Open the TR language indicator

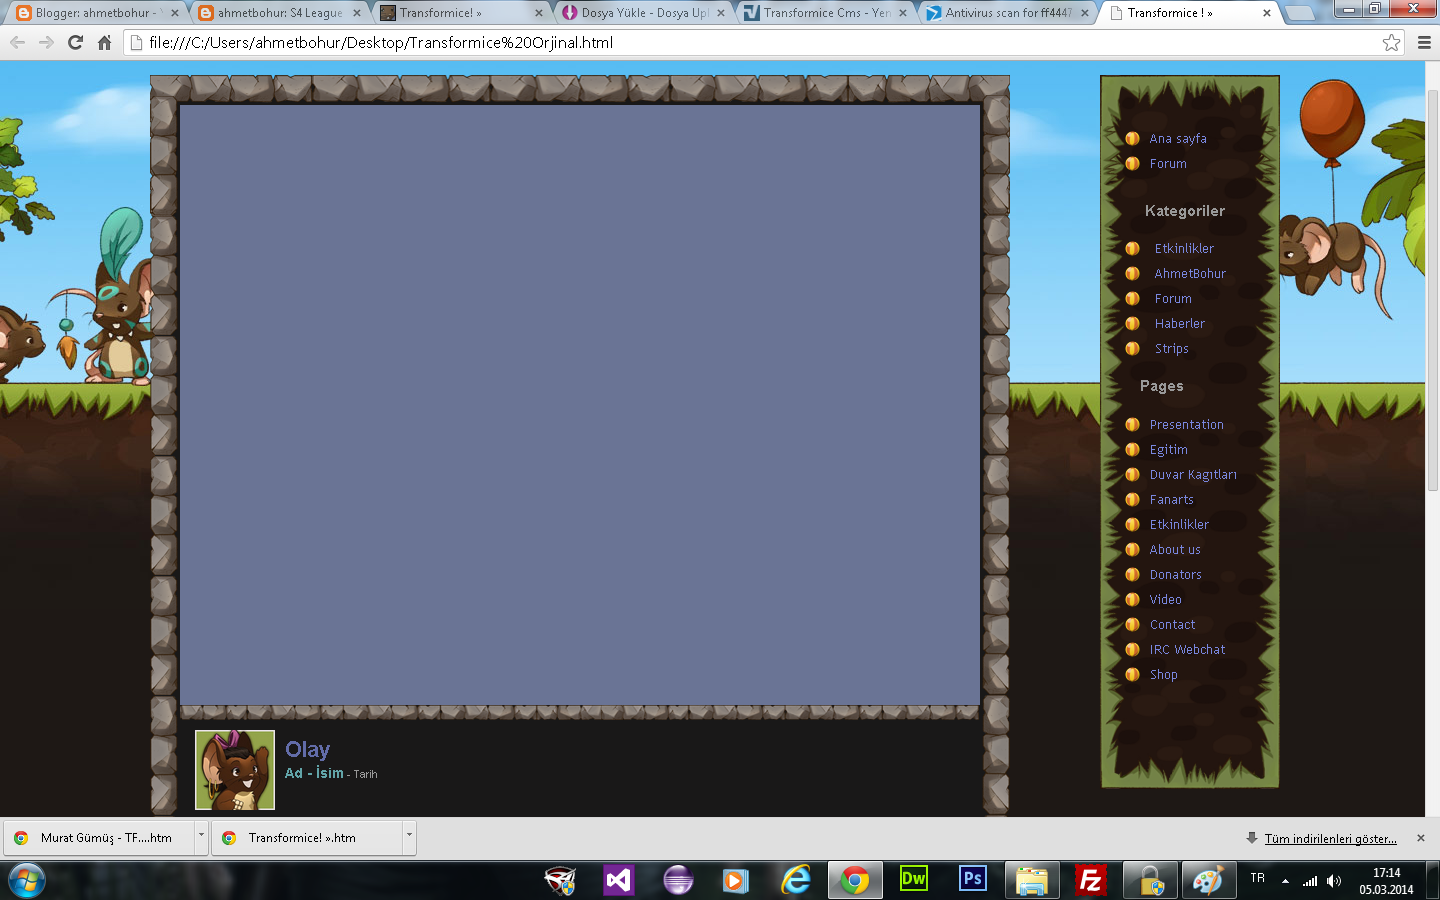click(1257, 878)
